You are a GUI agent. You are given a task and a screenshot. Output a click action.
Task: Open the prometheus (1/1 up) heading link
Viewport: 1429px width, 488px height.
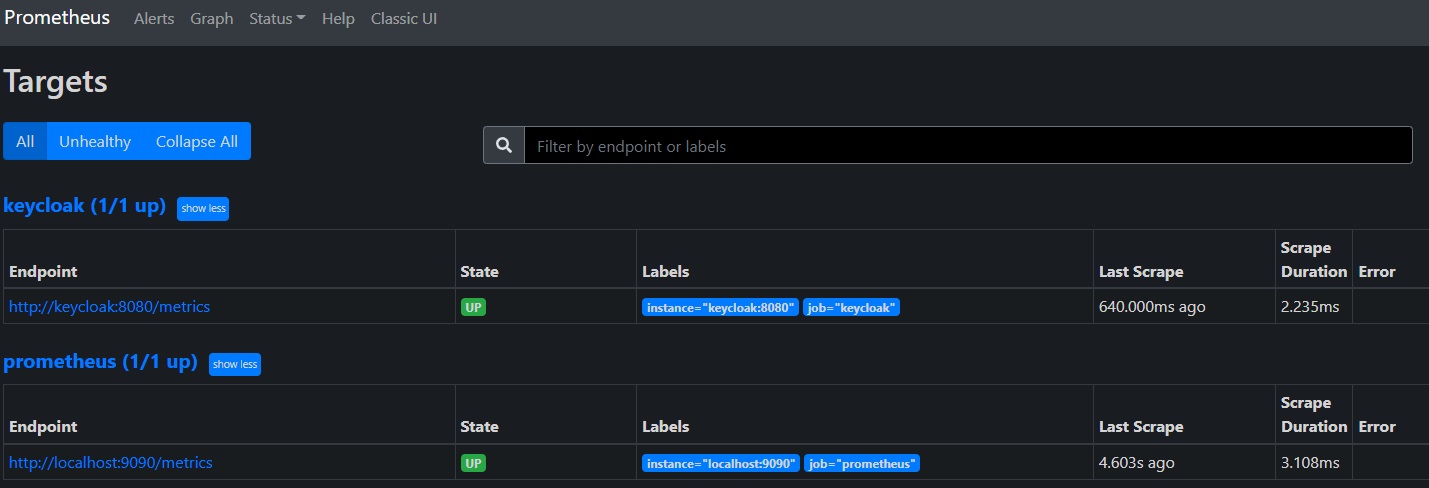pos(101,362)
